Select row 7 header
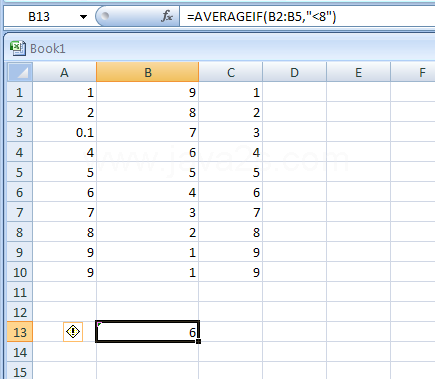Viewport: 435px width, 379px height. (x=20, y=212)
